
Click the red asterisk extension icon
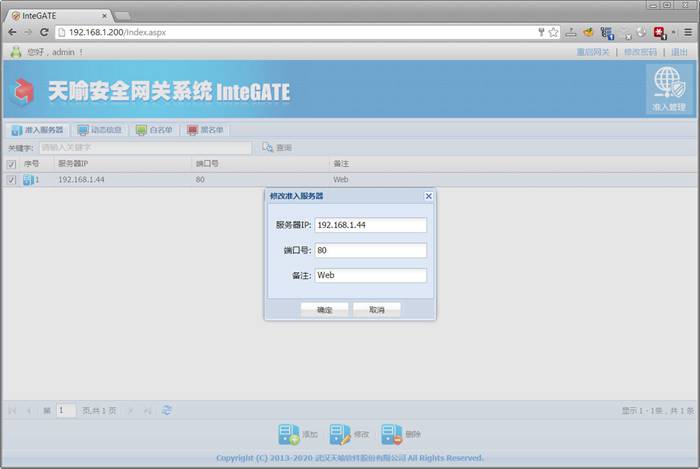[x=659, y=33]
